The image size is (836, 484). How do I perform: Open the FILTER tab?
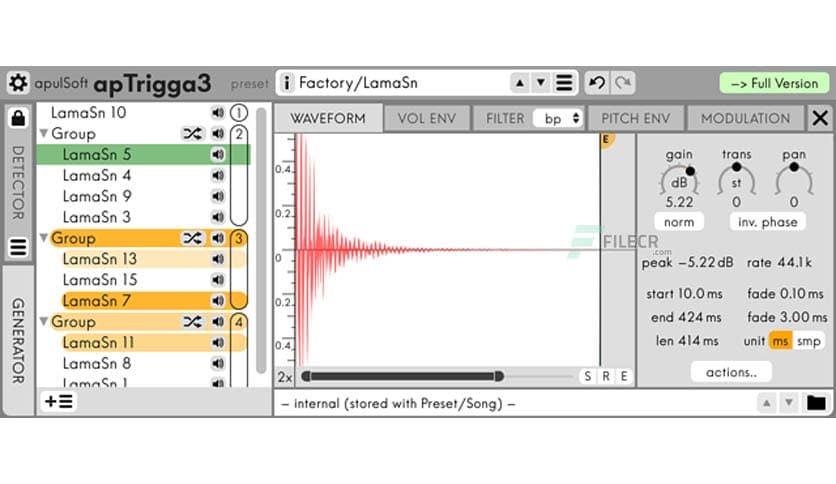[x=504, y=118]
